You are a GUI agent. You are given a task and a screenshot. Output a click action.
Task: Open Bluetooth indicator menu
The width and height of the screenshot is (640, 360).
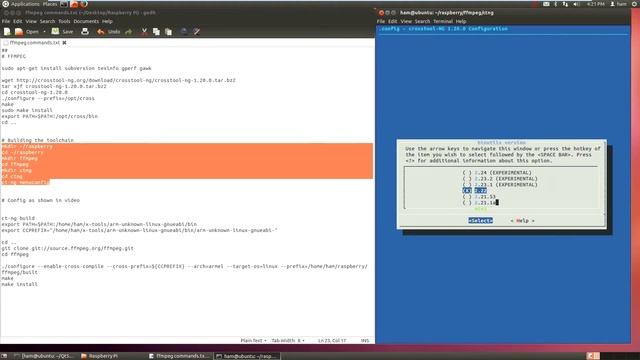click(x=556, y=4)
